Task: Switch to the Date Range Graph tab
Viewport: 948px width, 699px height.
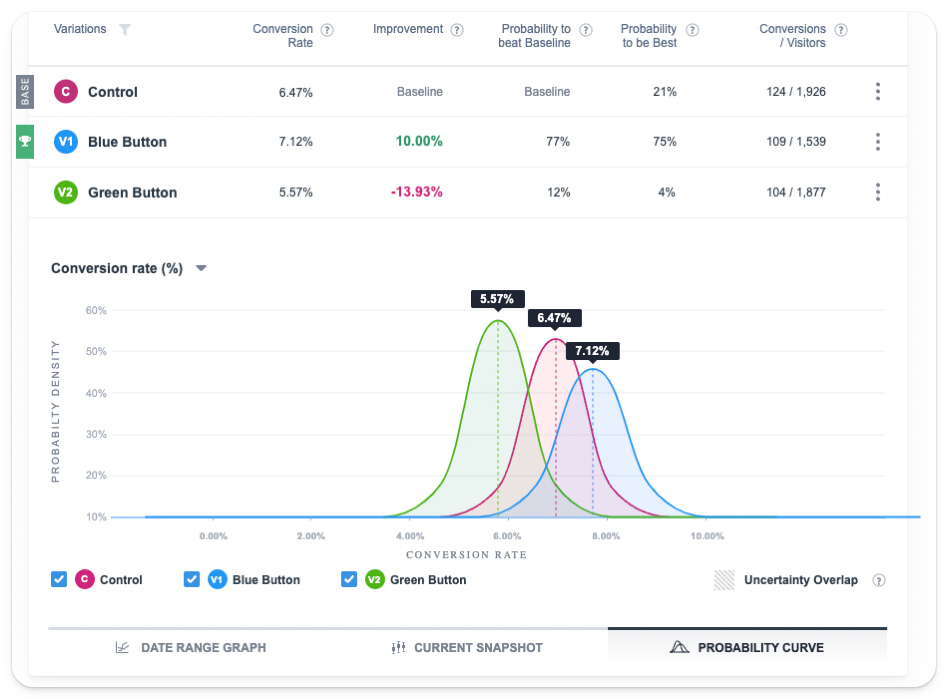Action: point(191,647)
